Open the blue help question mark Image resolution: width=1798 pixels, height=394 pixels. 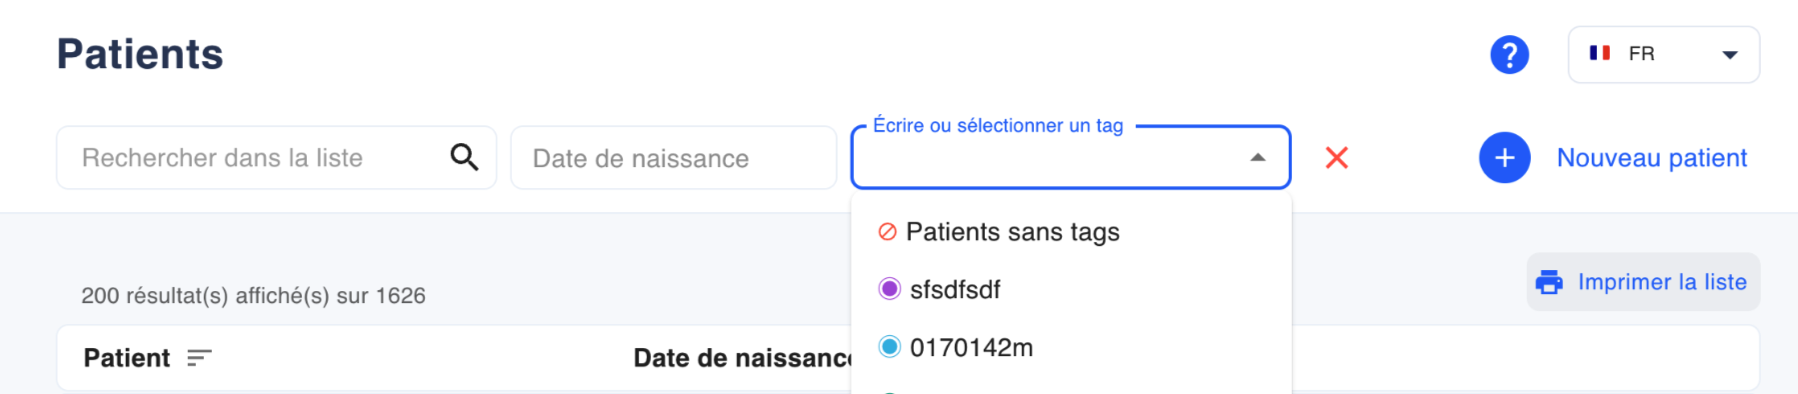point(1509,54)
